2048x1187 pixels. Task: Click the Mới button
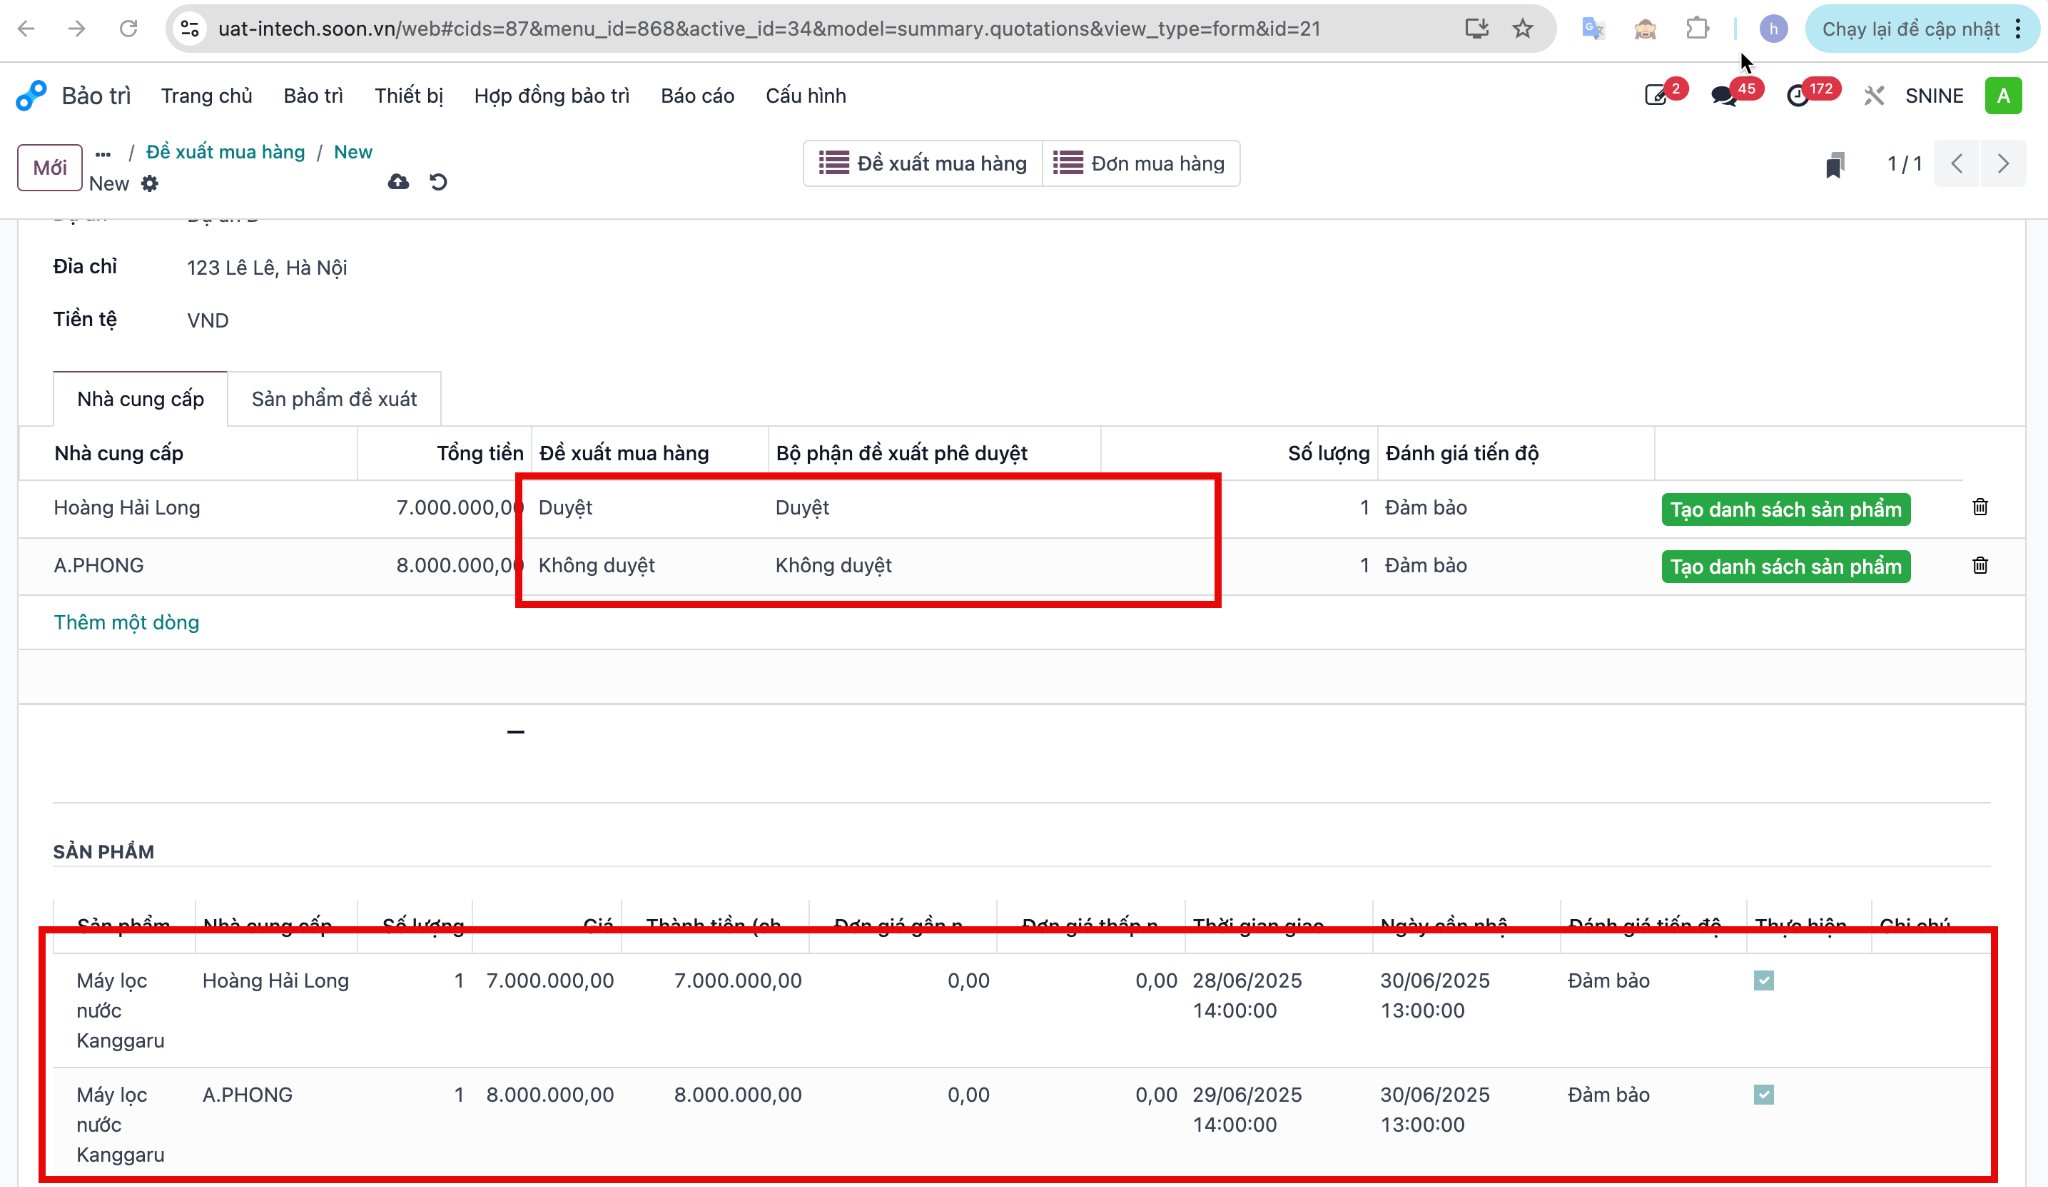(49, 167)
